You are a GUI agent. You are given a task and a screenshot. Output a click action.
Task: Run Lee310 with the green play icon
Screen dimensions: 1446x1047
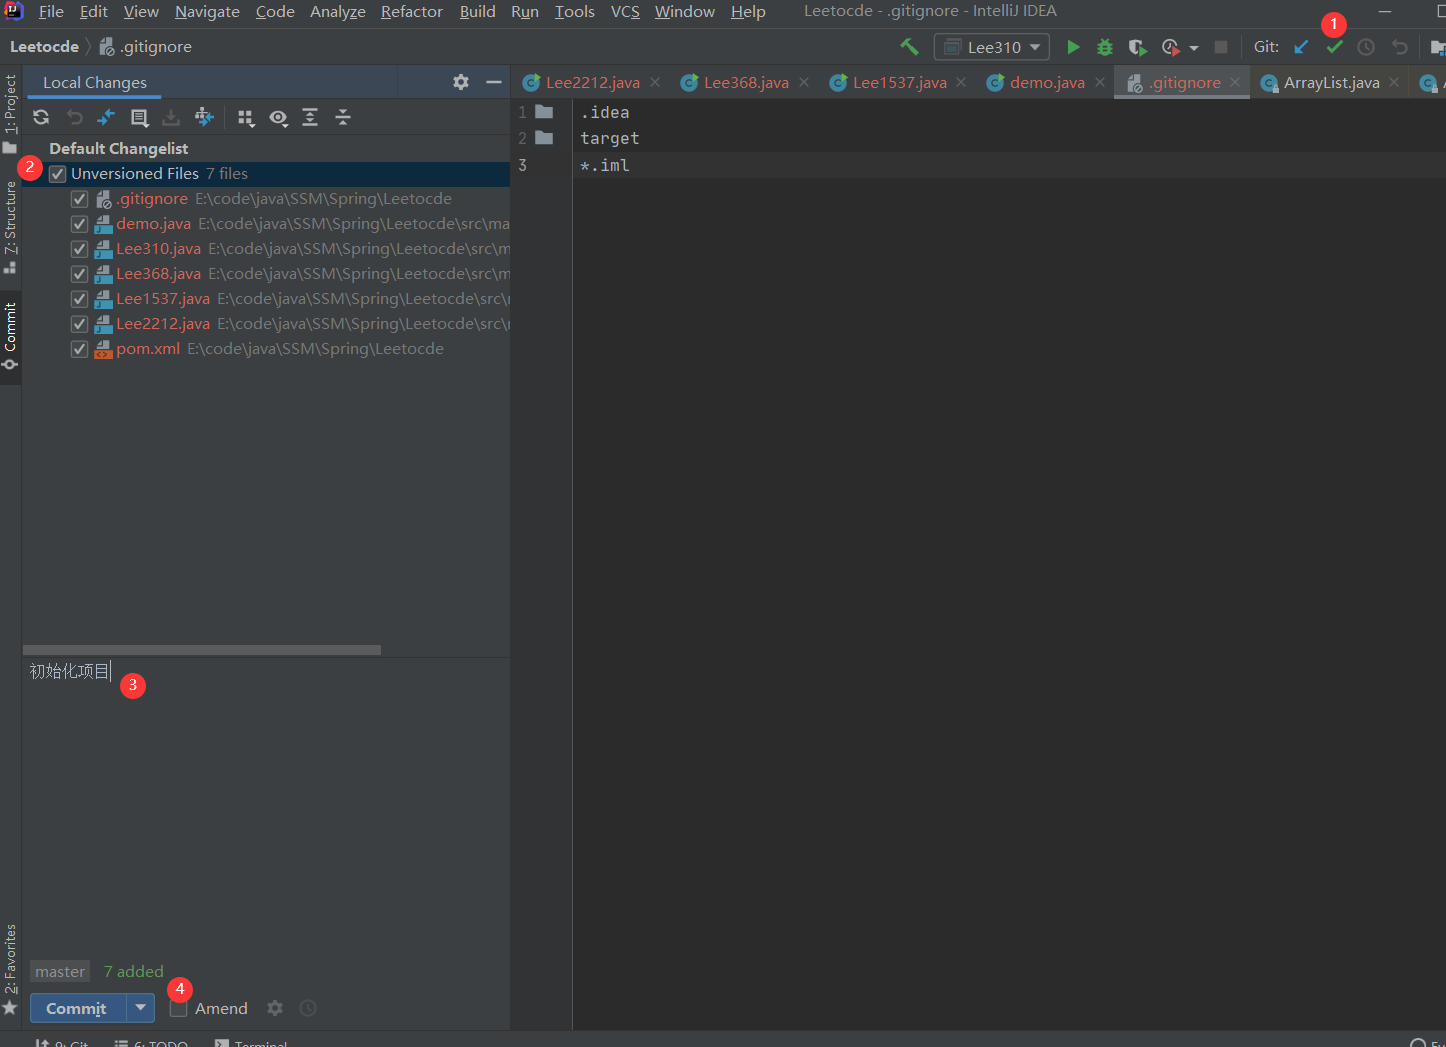coord(1073,47)
